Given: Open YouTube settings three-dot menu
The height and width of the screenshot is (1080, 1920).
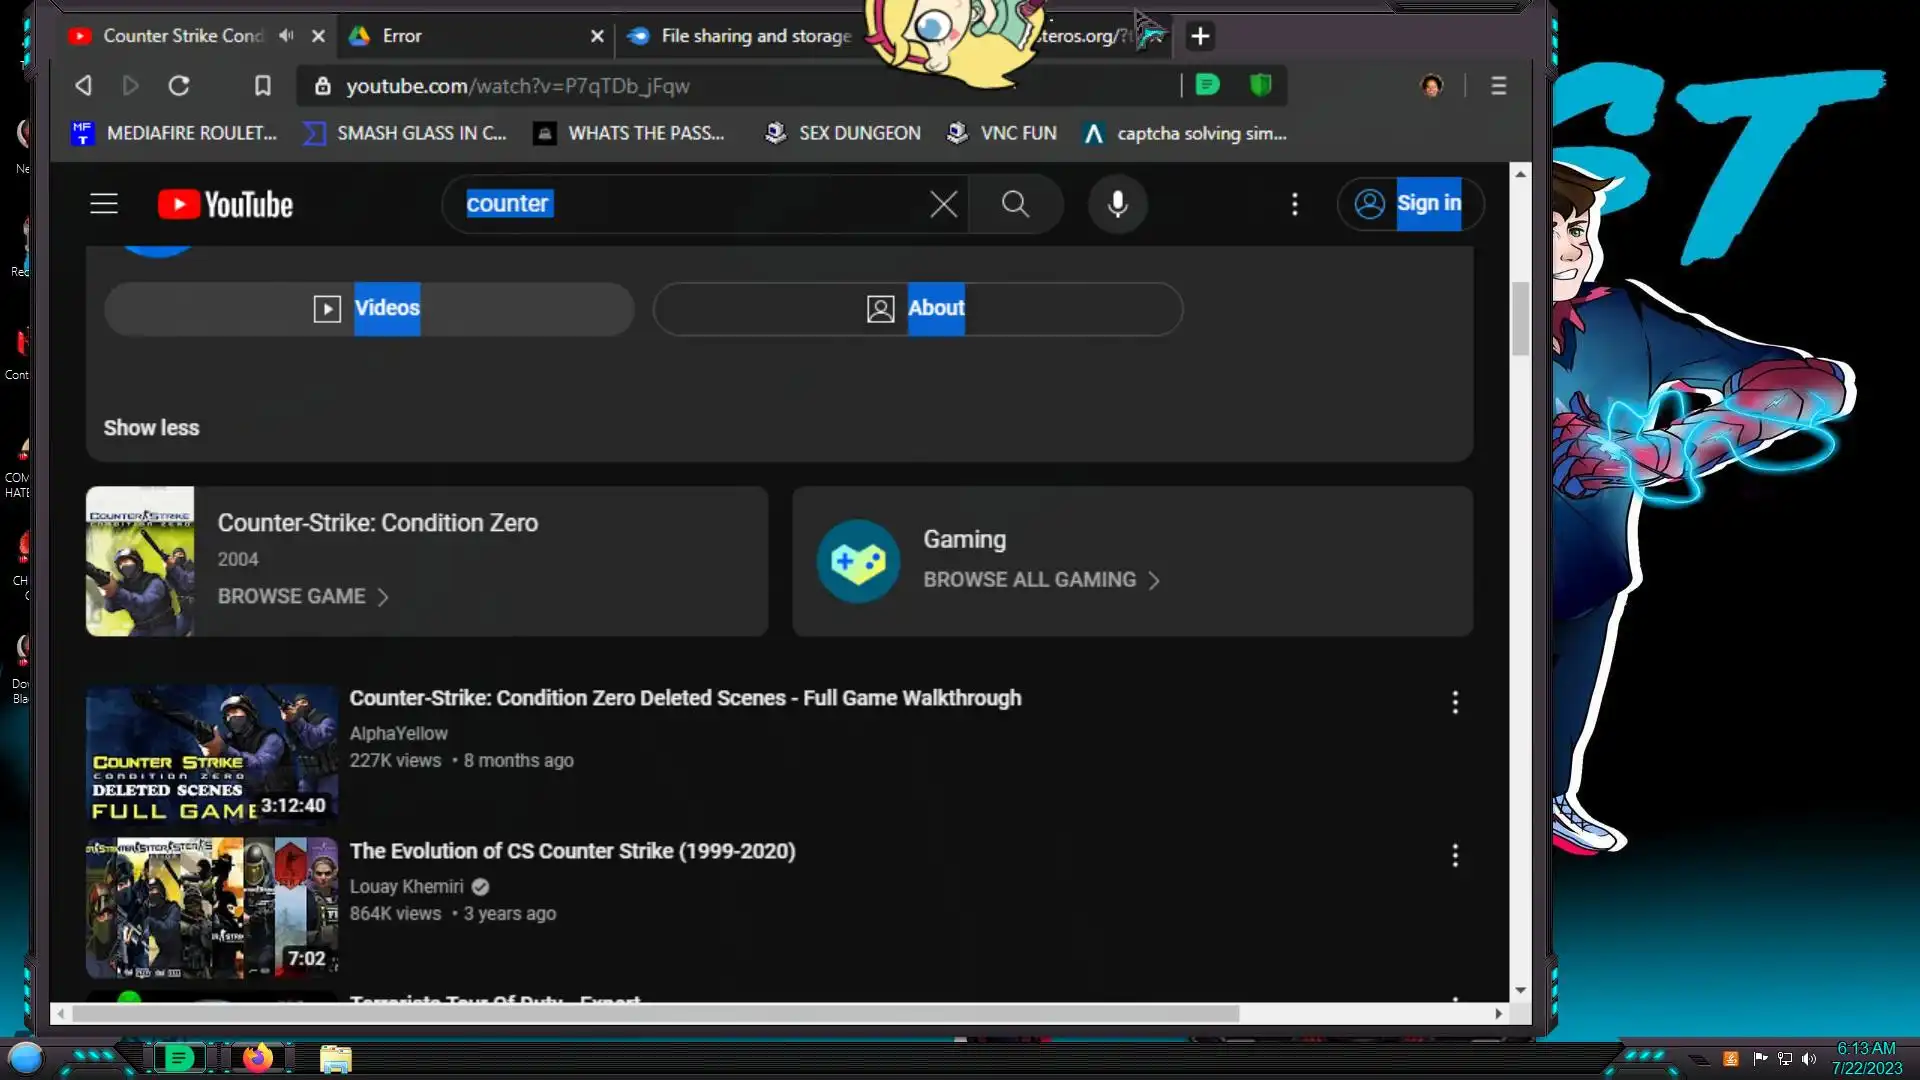Looking at the screenshot, I should pyautogui.click(x=1294, y=204).
